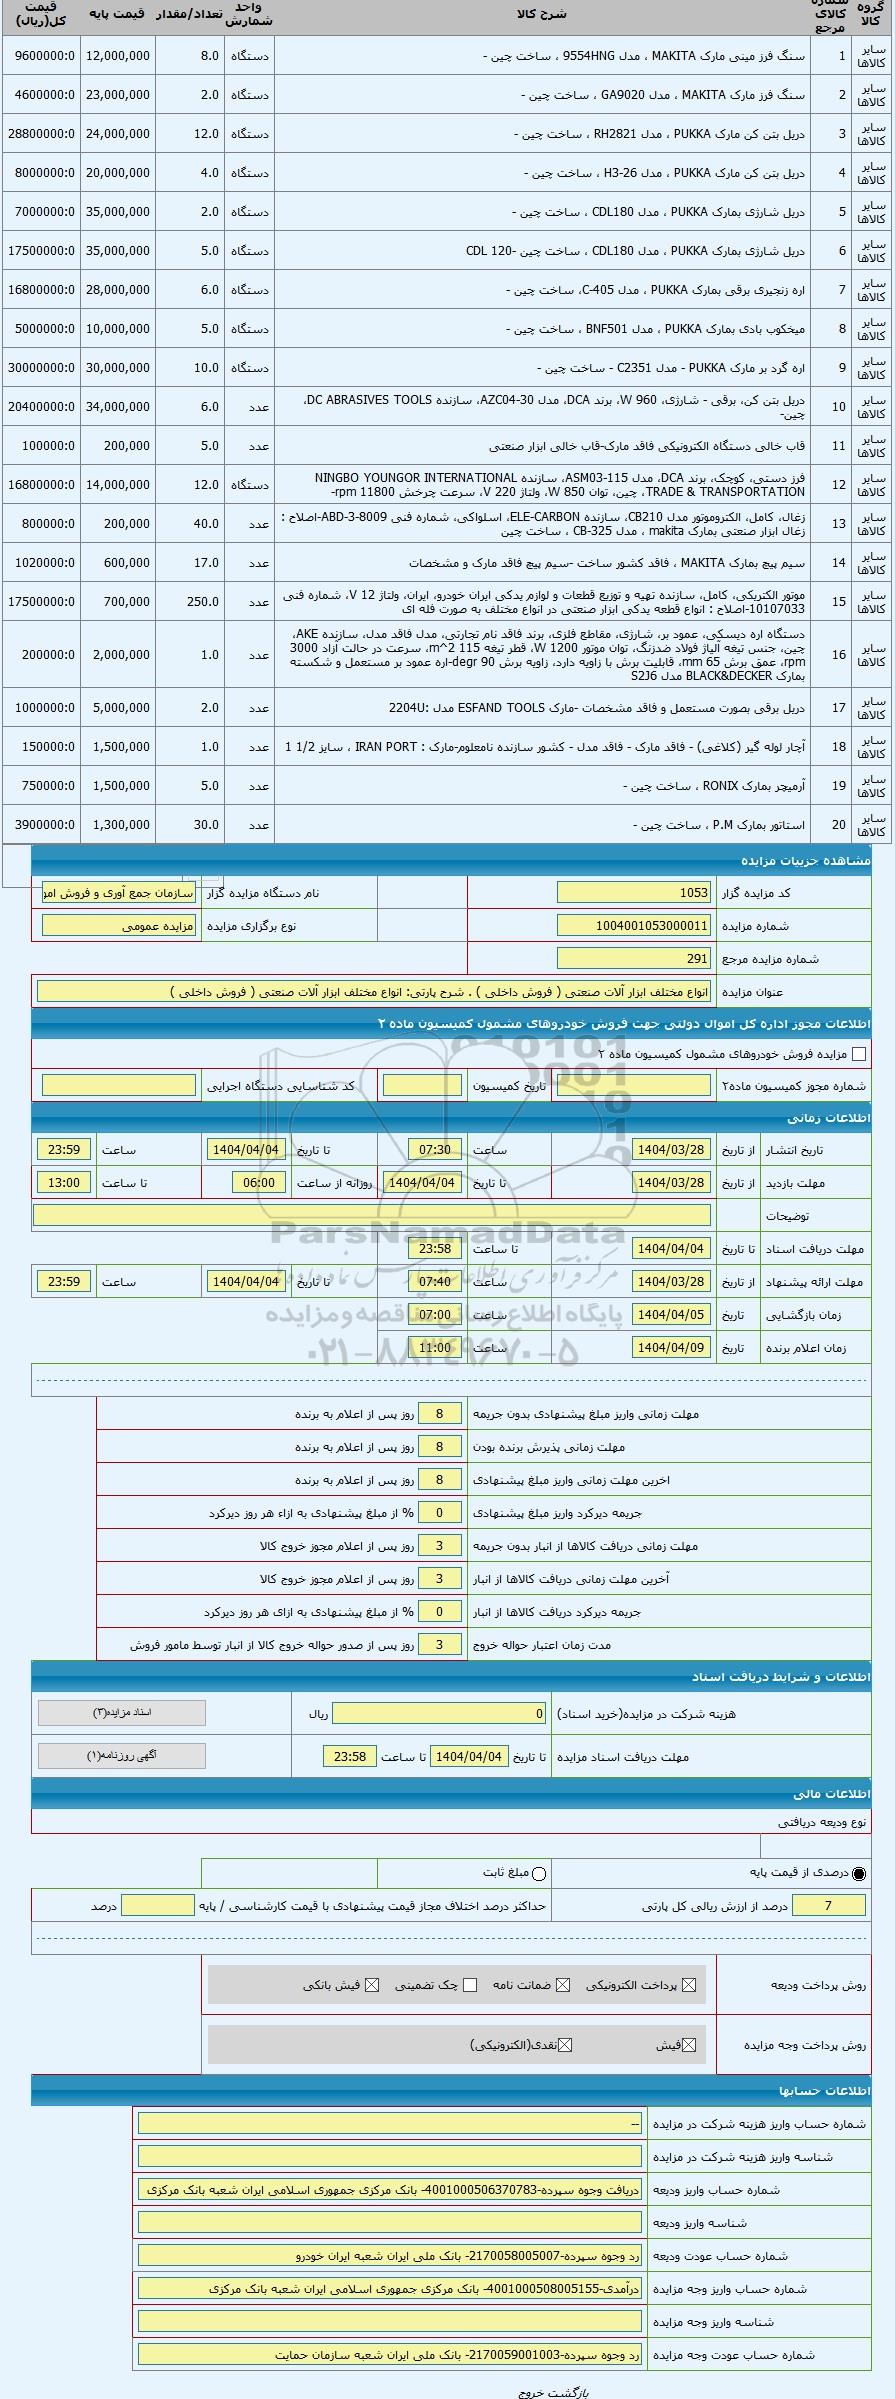895x2399 pixels.
Task: Click the عنوان مزایده title field
Action: click(374, 991)
